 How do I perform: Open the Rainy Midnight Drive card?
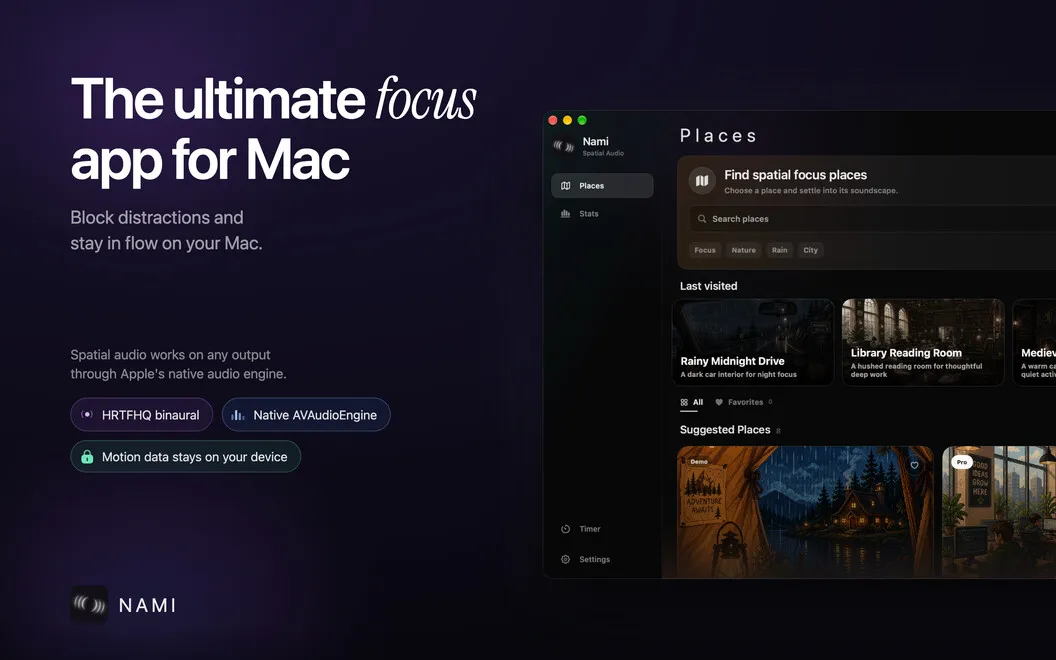tap(753, 342)
